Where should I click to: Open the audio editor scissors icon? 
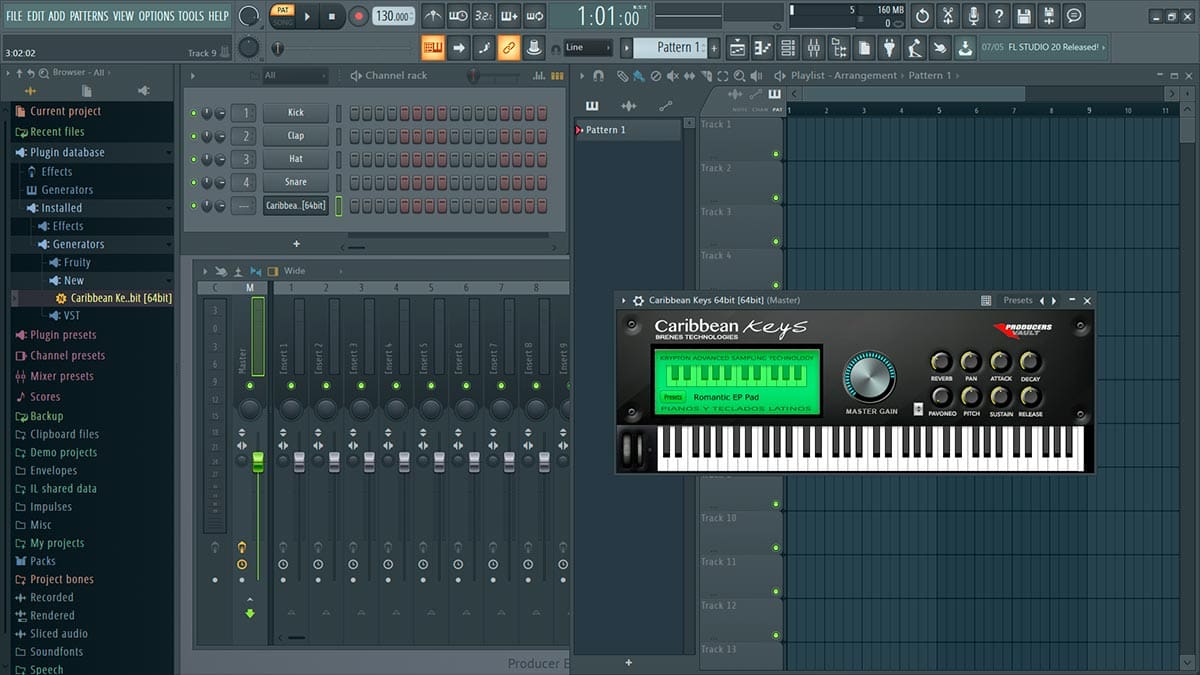click(948, 16)
